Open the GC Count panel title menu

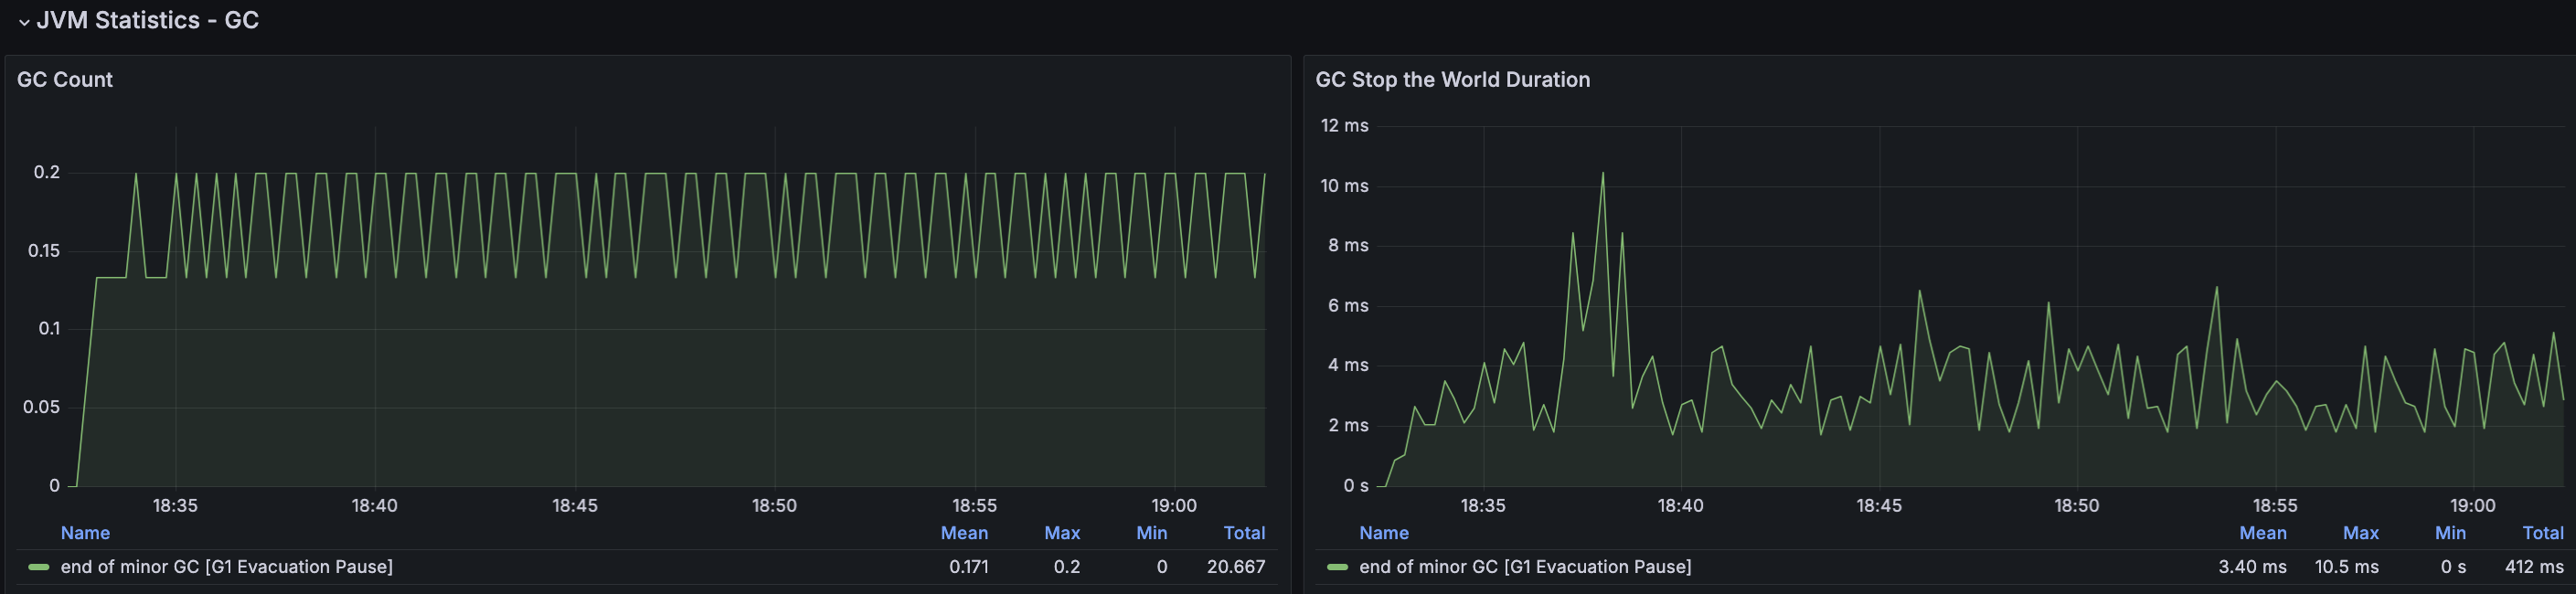(65, 79)
